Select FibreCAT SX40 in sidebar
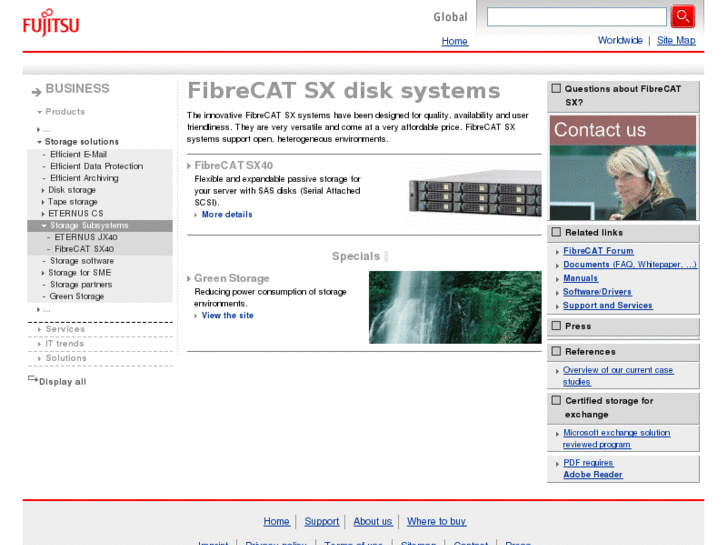The height and width of the screenshot is (545, 727). pyautogui.click(x=84, y=249)
